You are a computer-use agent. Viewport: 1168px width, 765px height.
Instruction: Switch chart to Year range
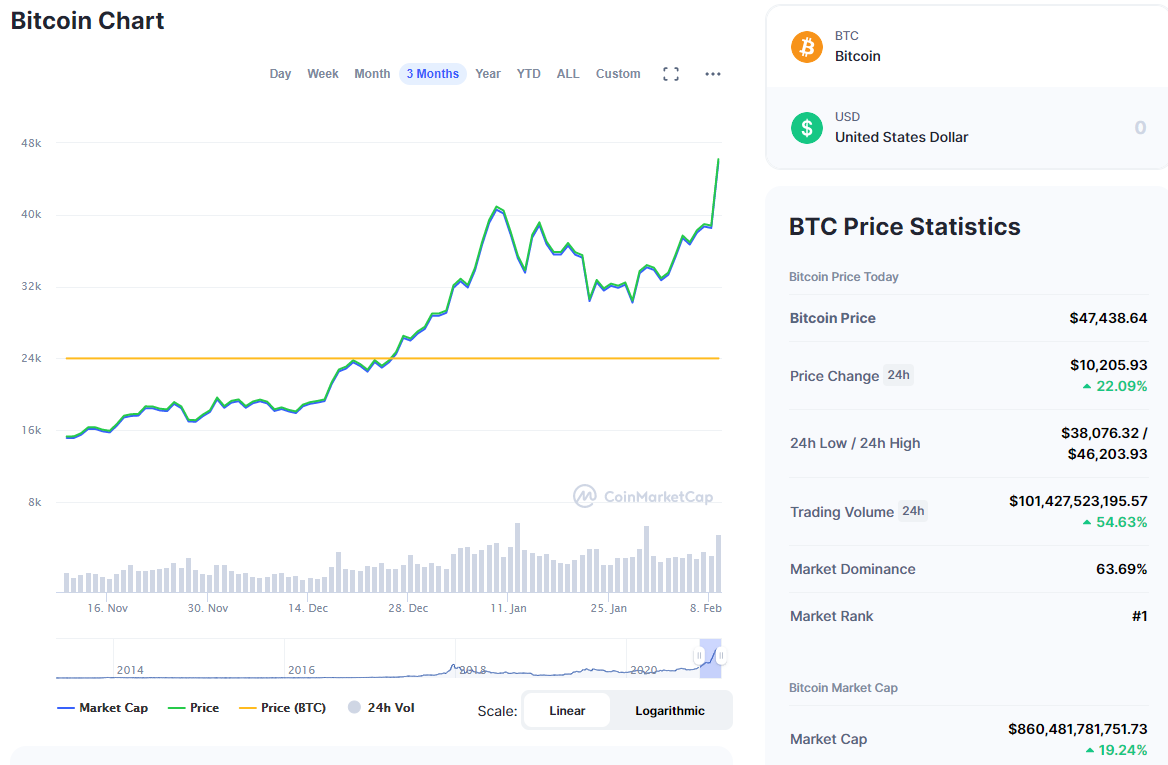[x=488, y=74]
